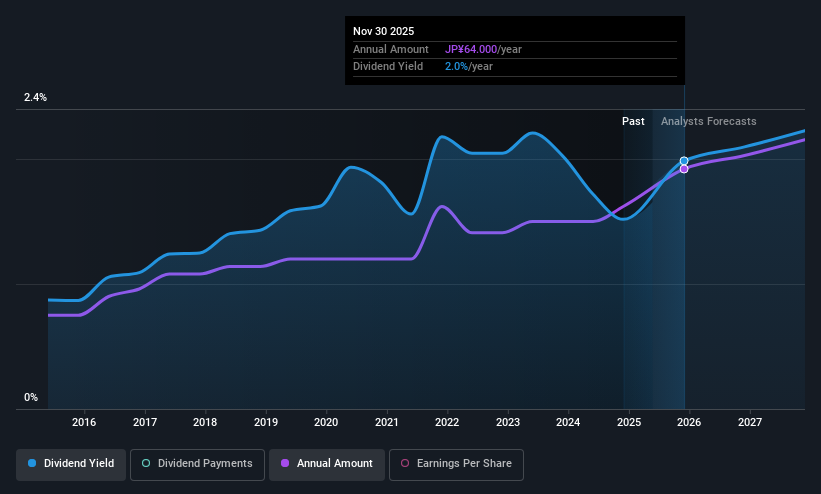The image size is (821, 494).
Task: Click the Dividend Yield tooltip row label
Action: (388, 67)
